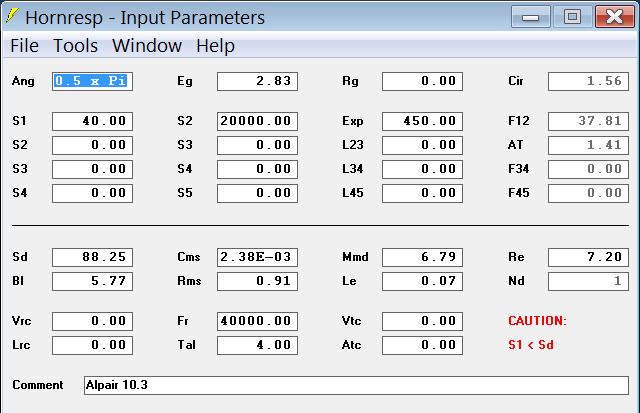
Task: Click the L23 input field
Action: pos(422,145)
